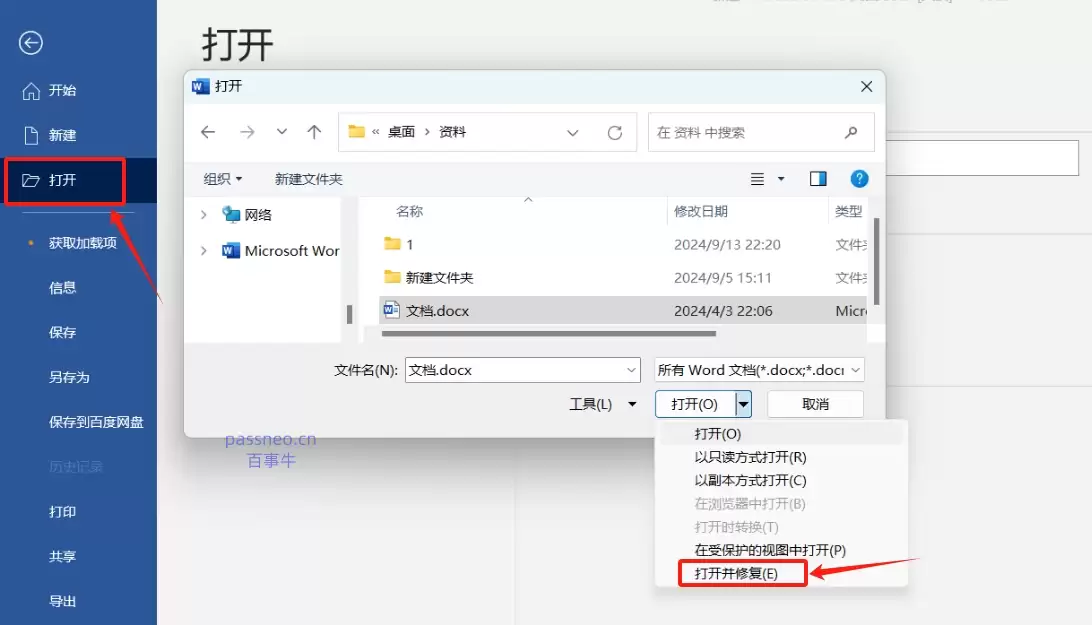Image resolution: width=1092 pixels, height=625 pixels.
Task: Open the 组织 dropdown menu
Action: (221, 178)
